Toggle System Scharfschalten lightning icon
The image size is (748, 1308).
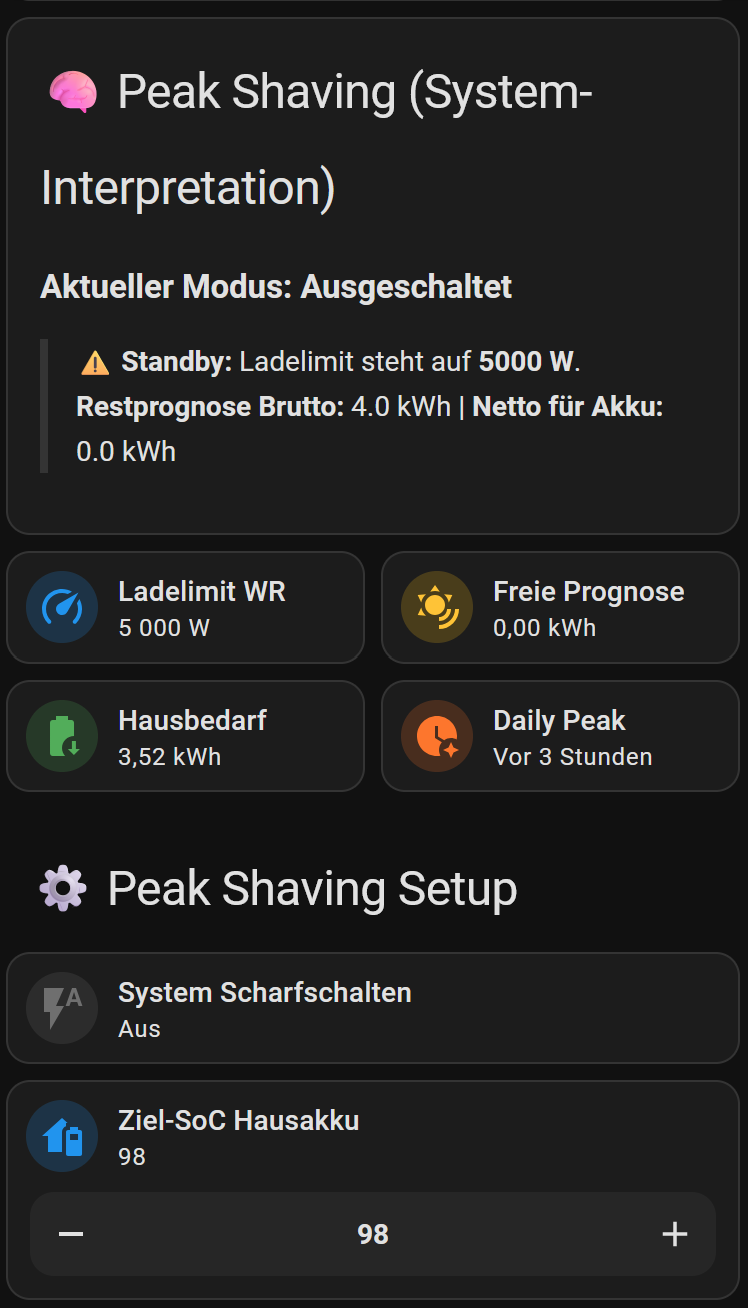pos(62,1008)
